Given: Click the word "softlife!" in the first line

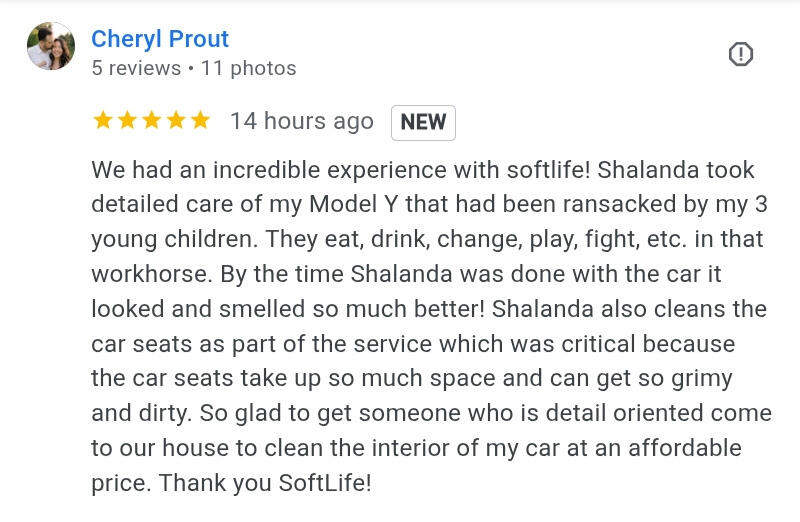Looking at the screenshot, I should 541,170.
